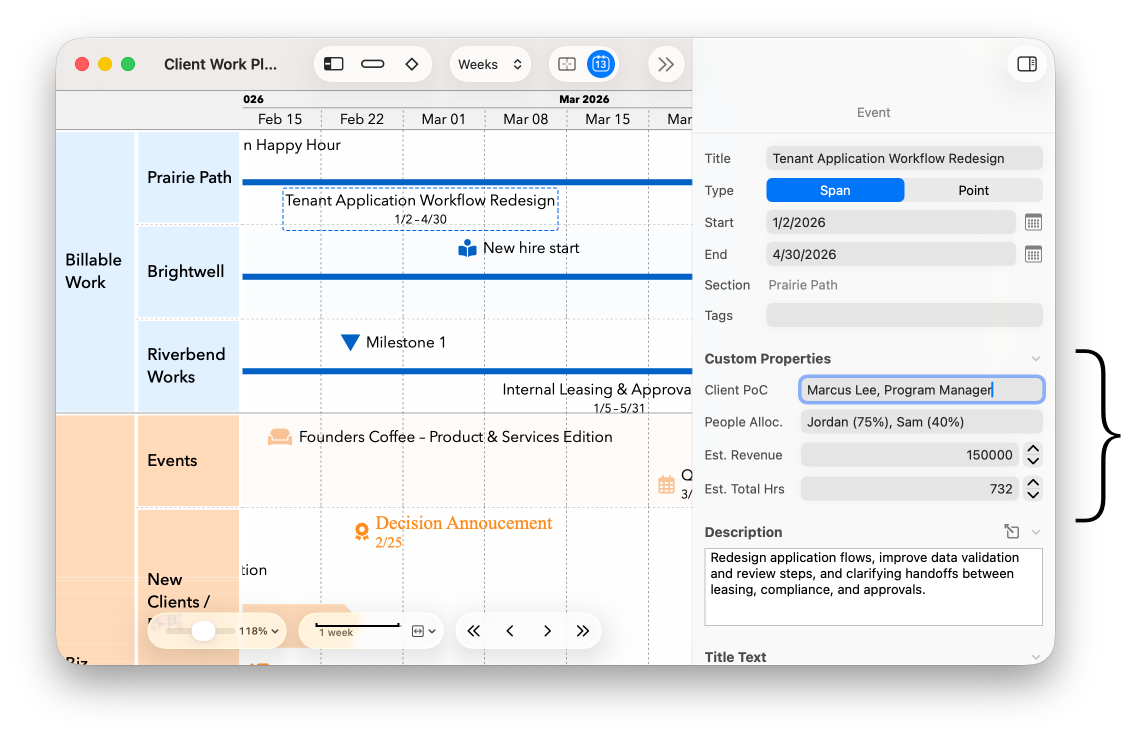Select the point (diamond) shape icon
This screenshot has width=1138, height=738.
tap(411, 63)
